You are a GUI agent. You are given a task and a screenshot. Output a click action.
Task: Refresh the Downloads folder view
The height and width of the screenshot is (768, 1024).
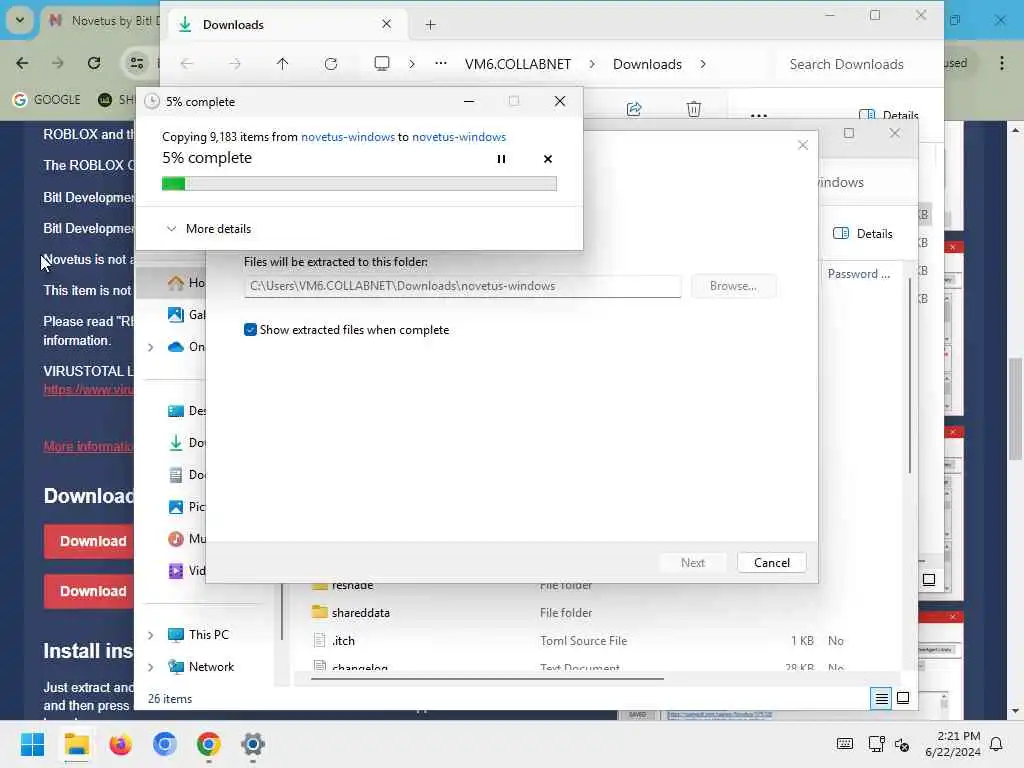tap(331, 64)
